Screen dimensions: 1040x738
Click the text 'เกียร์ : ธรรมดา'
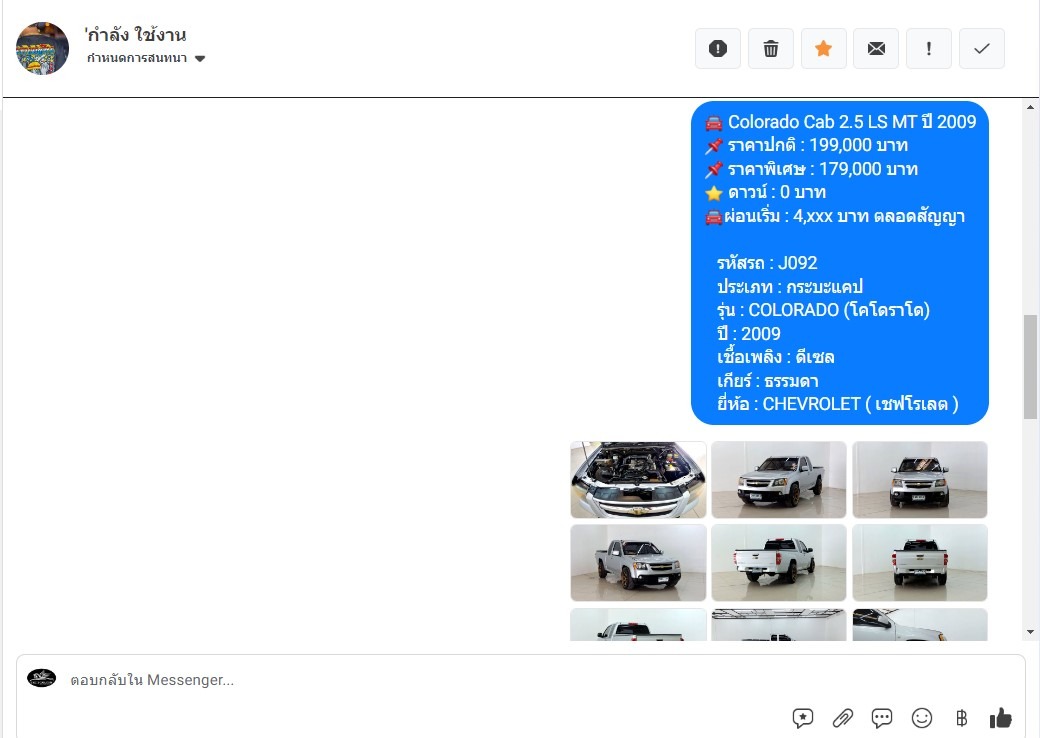[767, 381]
